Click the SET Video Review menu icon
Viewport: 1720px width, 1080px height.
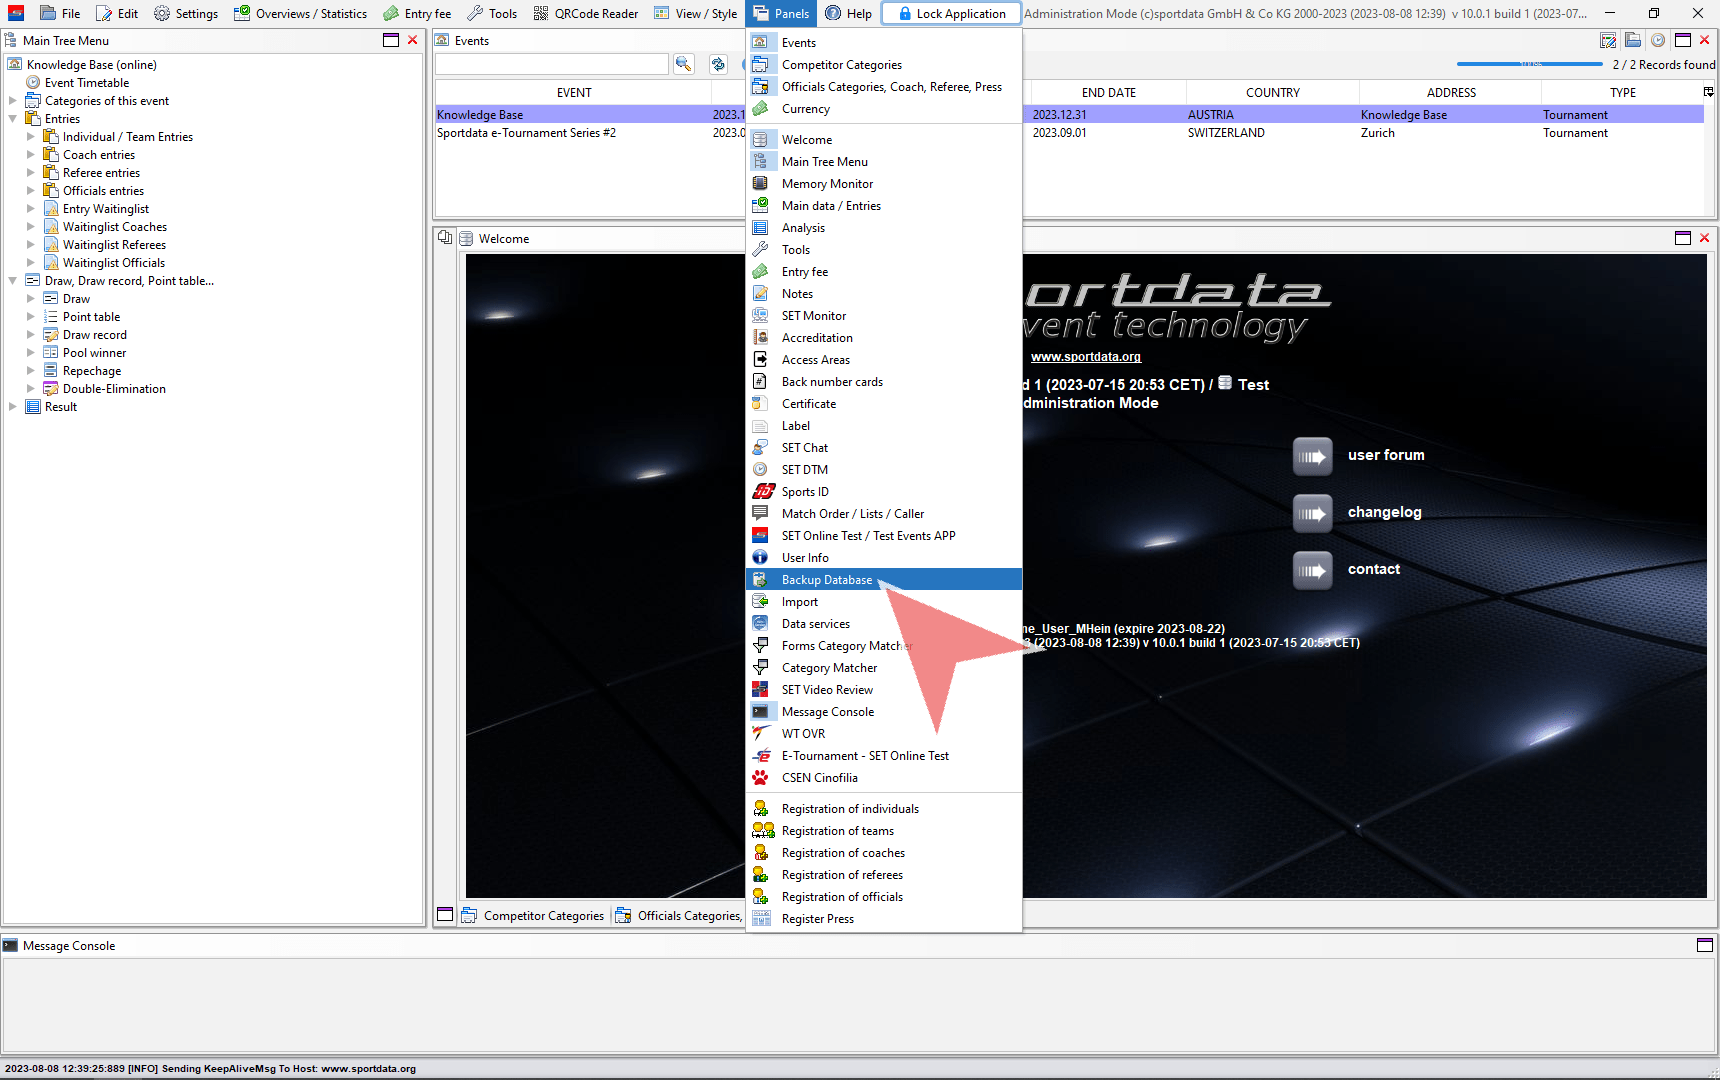tap(761, 690)
